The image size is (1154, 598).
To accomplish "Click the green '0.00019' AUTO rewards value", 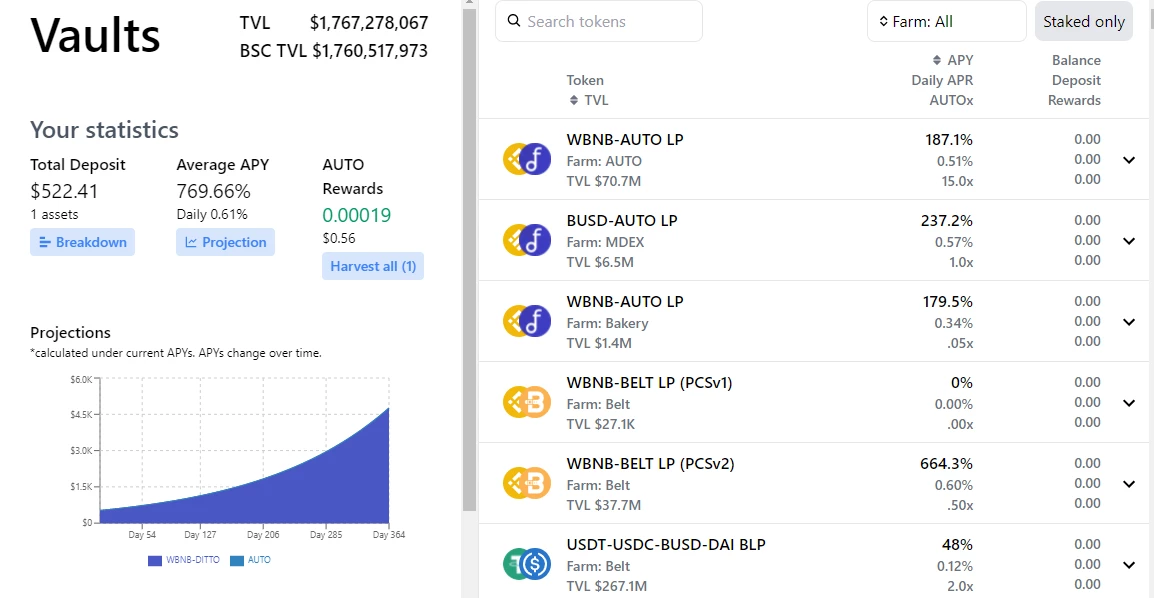I will pos(357,216).
